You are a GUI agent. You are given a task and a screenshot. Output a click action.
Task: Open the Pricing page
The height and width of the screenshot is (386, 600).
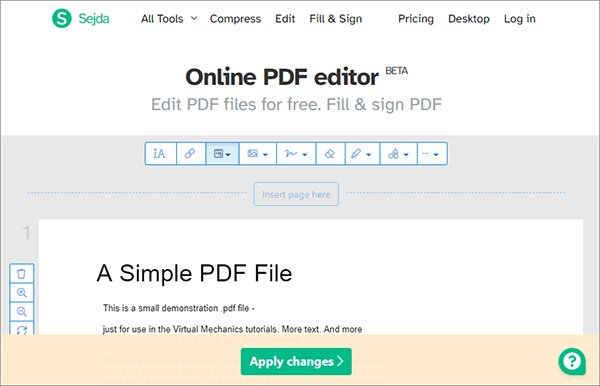pos(416,19)
